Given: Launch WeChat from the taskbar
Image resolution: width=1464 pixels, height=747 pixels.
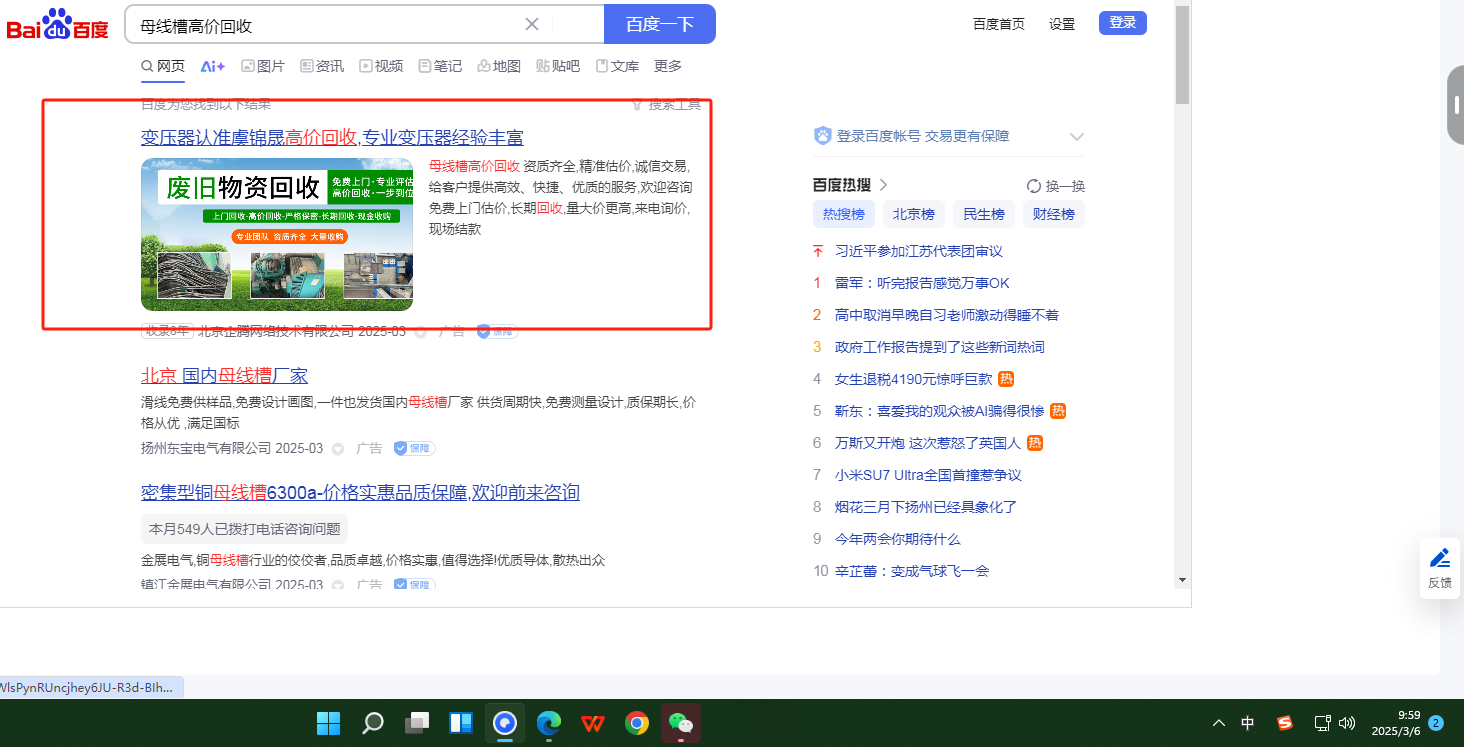Looking at the screenshot, I should tap(680, 723).
